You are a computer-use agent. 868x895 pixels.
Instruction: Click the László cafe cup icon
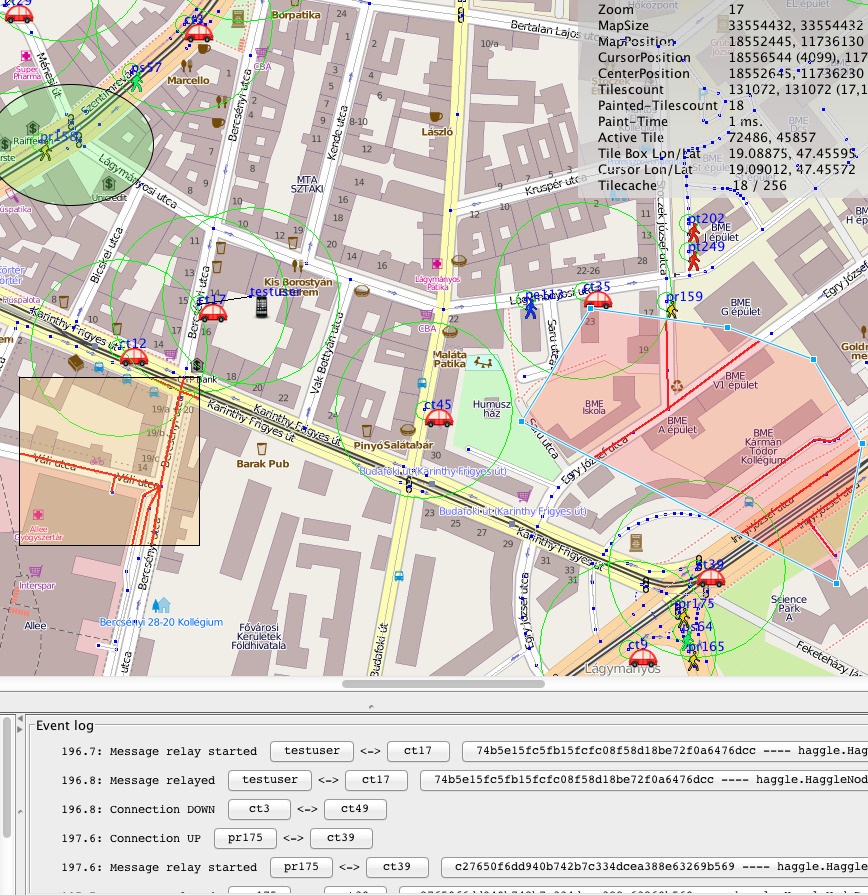[x=436, y=116]
